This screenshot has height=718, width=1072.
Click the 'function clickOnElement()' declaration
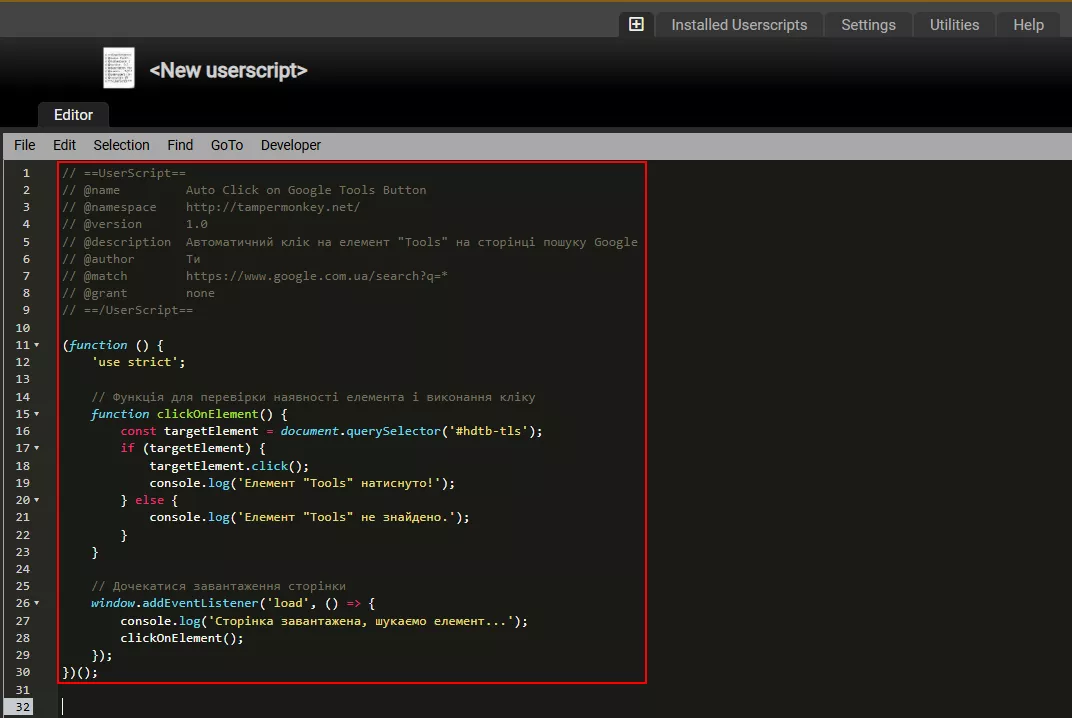point(189,414)
